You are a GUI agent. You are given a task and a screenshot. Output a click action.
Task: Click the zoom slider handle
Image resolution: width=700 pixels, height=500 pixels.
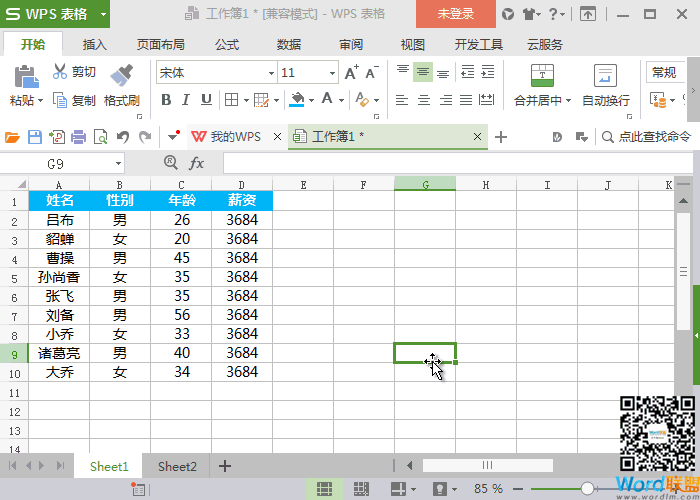pos(588,488)
